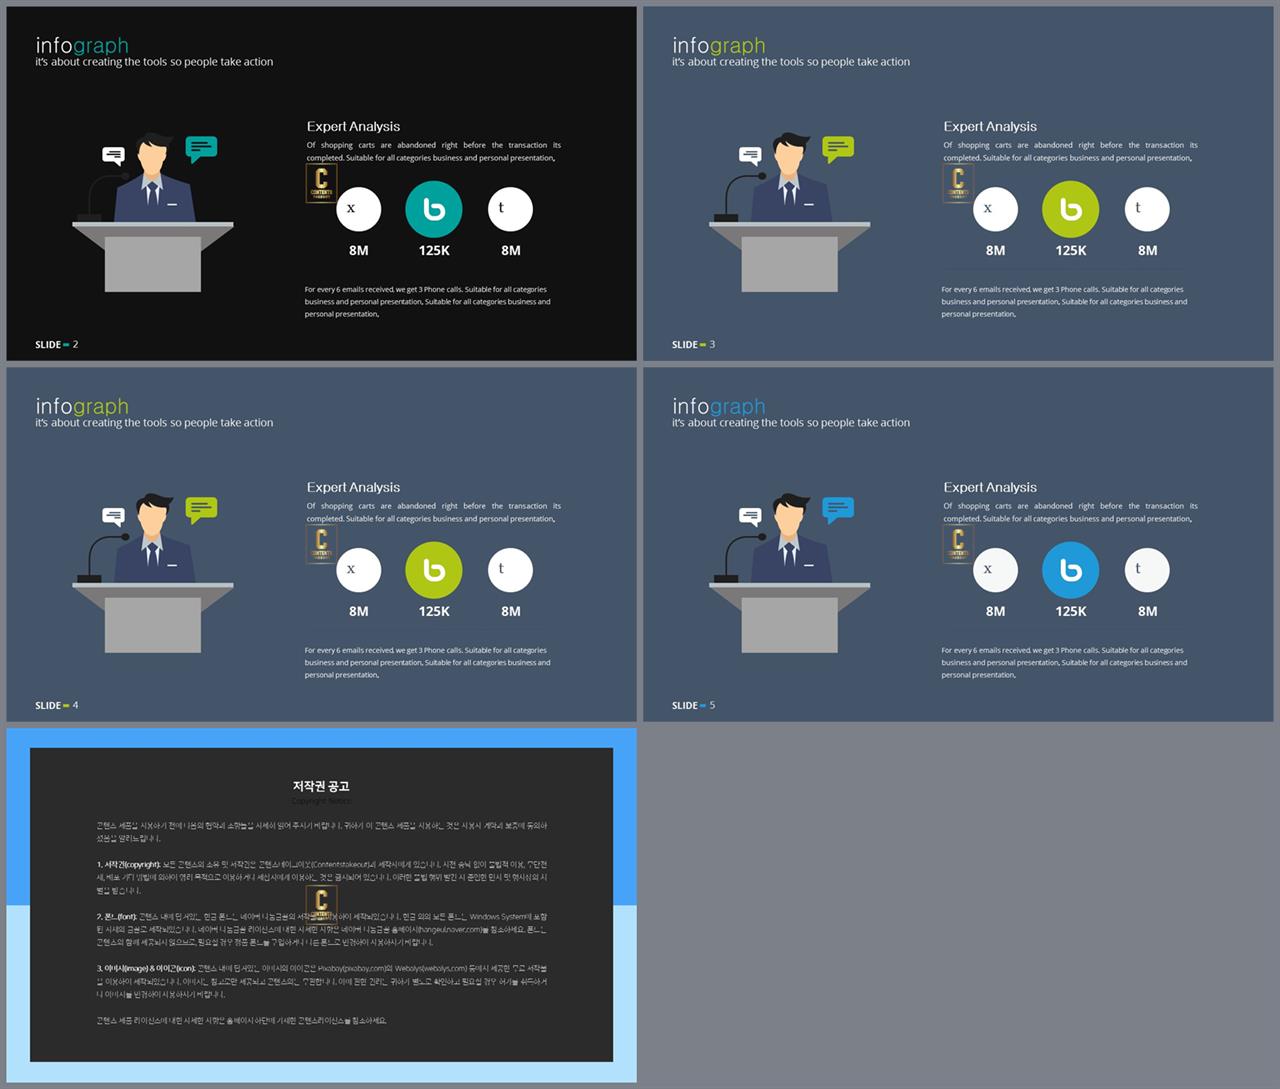Click the 'SLIDE 4' footer label
The image size is (1280, 1089).
pyautogui.click(x=57, y=706)
